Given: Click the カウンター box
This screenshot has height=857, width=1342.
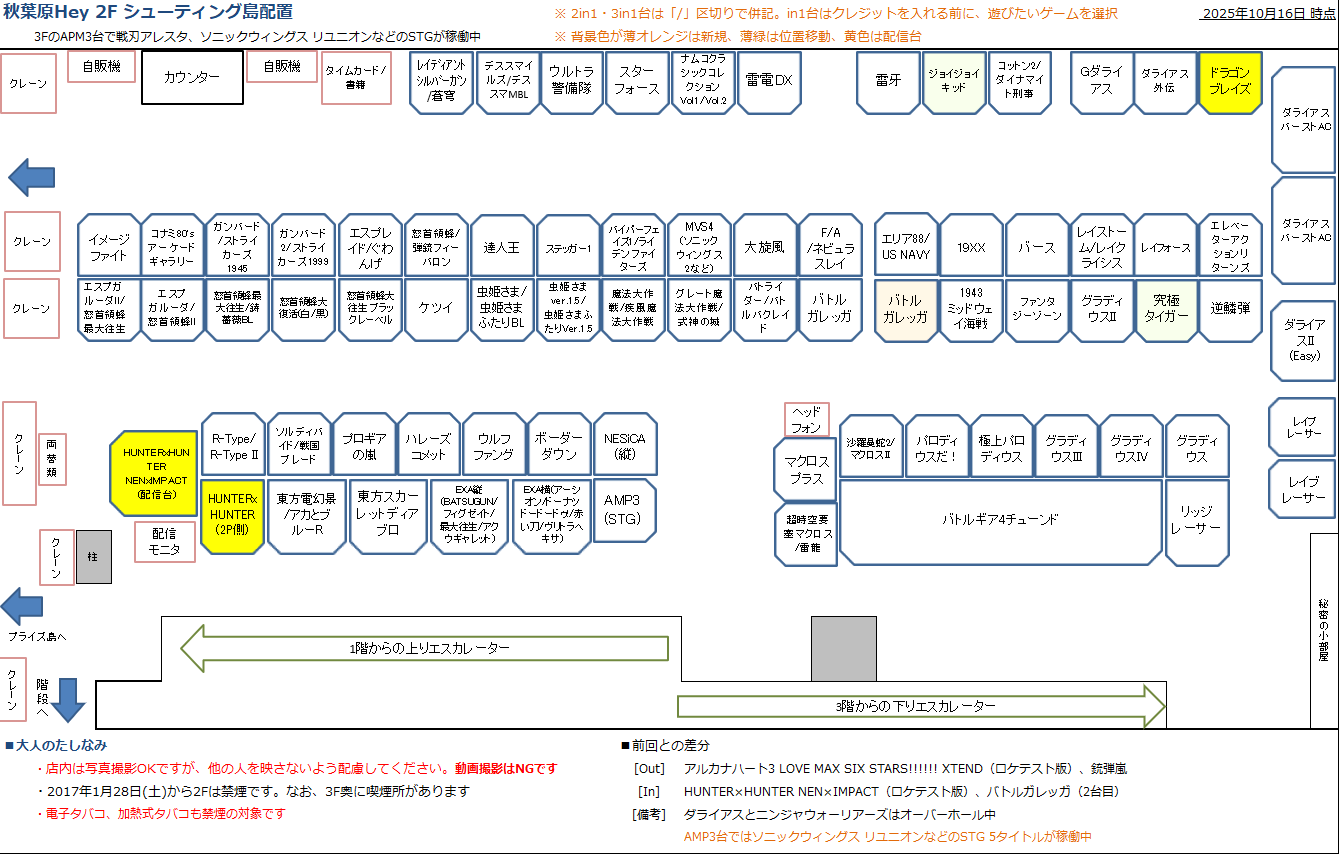Looking at the screenshot, I should pyautogui.click(x=192, y=78).
